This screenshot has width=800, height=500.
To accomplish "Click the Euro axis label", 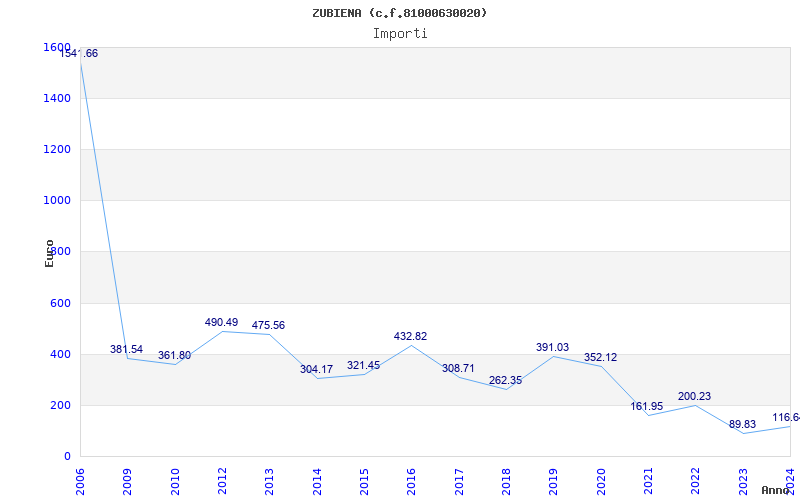I will 49,254.
